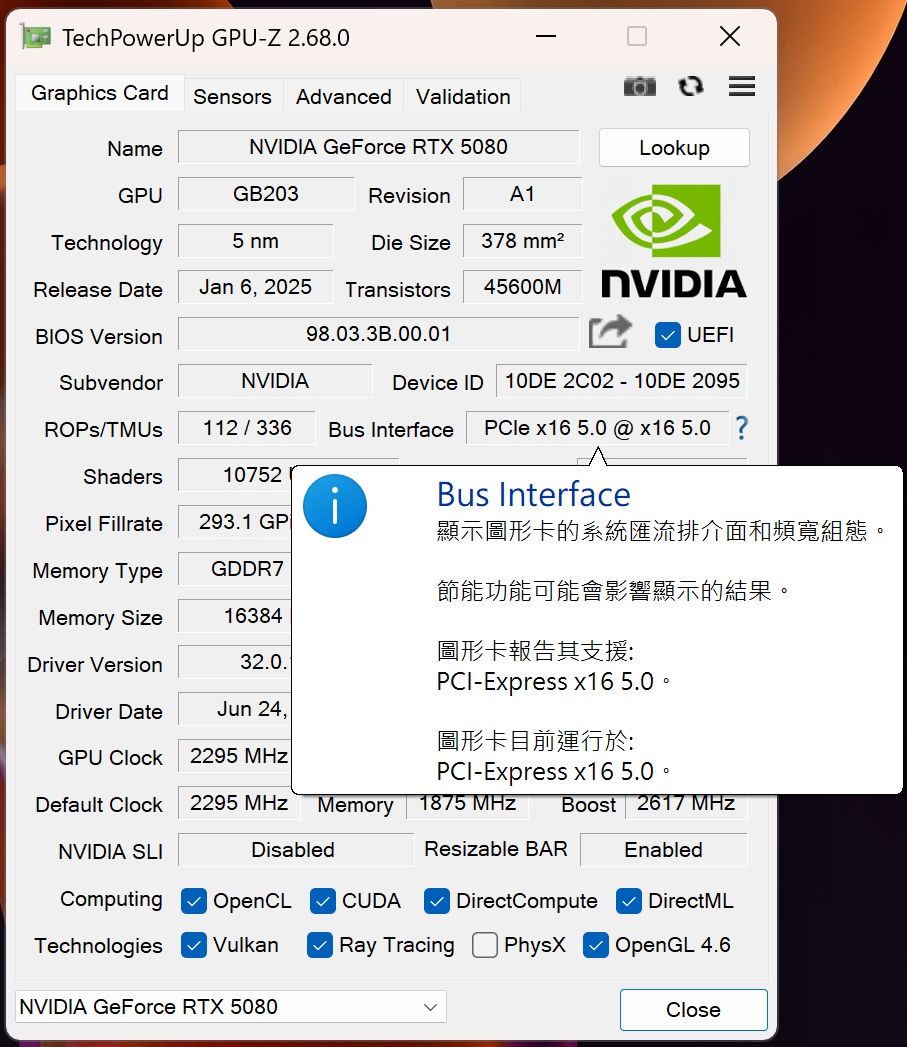
Task: Click the GPU-Z app icon in title bar
Action: (35, 37)
